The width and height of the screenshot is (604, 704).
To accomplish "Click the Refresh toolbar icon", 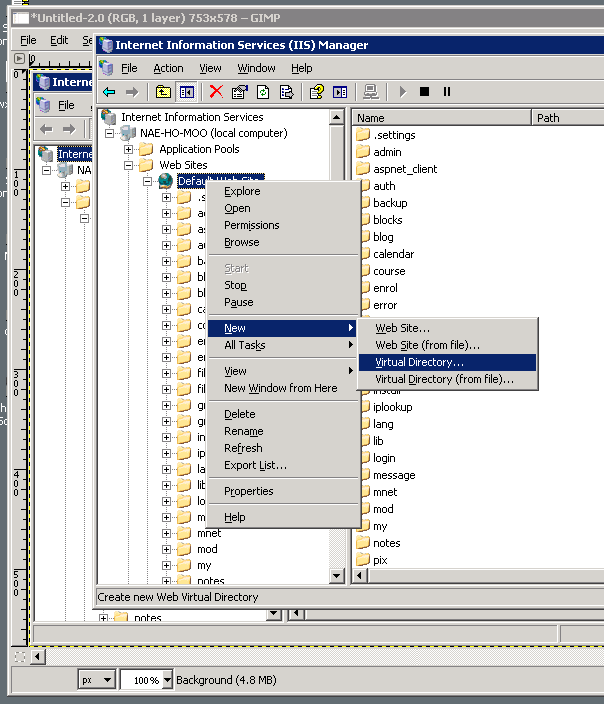I will pyautogui.click(x=263, y=92).
